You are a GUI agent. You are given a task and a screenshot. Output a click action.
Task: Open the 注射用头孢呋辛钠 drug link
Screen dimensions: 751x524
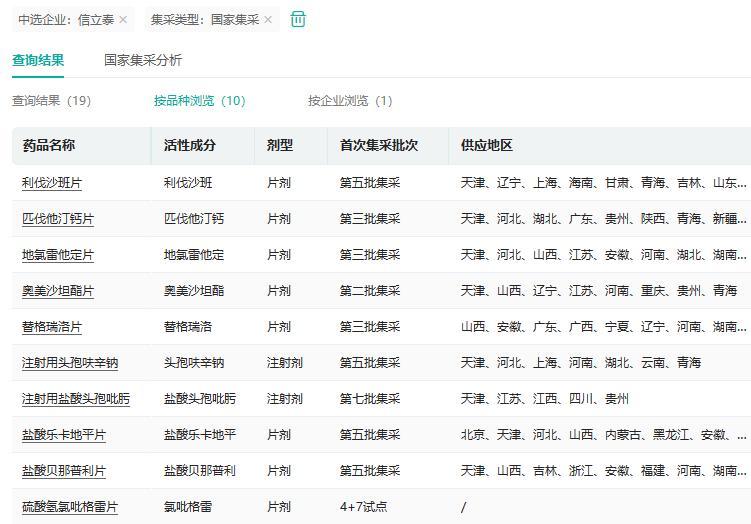point(70,363)
